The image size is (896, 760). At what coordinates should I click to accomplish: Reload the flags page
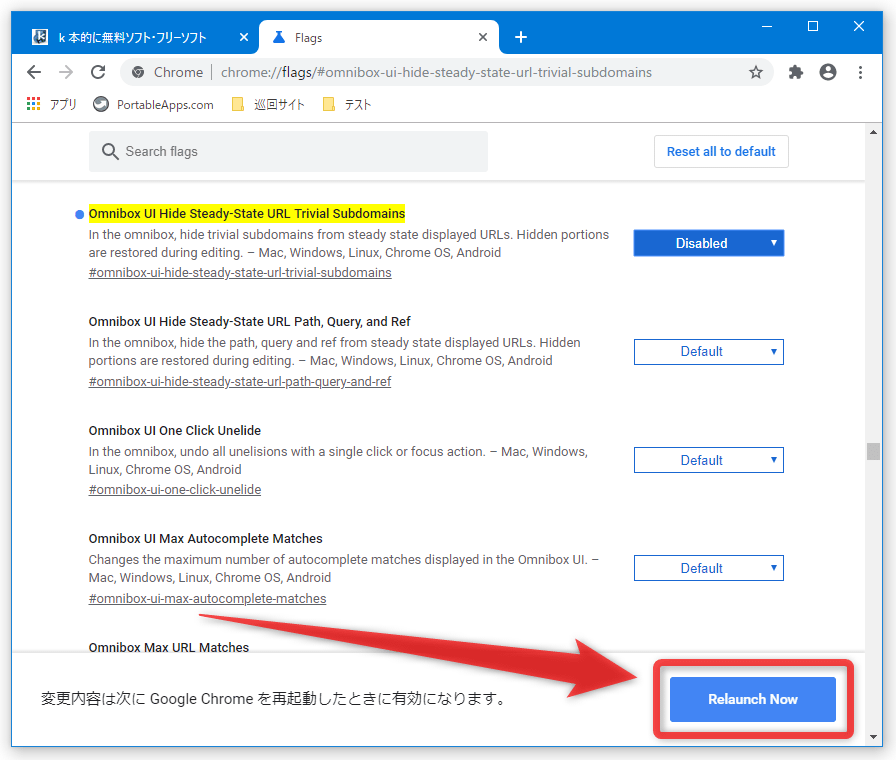click(98, 73)
